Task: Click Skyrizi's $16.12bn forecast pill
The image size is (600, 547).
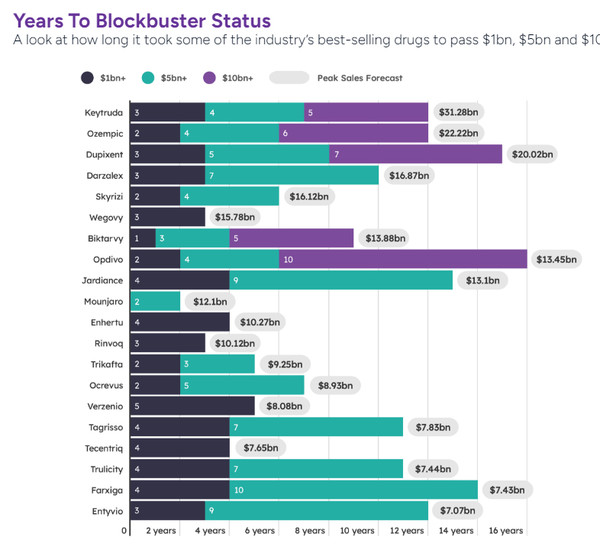Action: 308,196
